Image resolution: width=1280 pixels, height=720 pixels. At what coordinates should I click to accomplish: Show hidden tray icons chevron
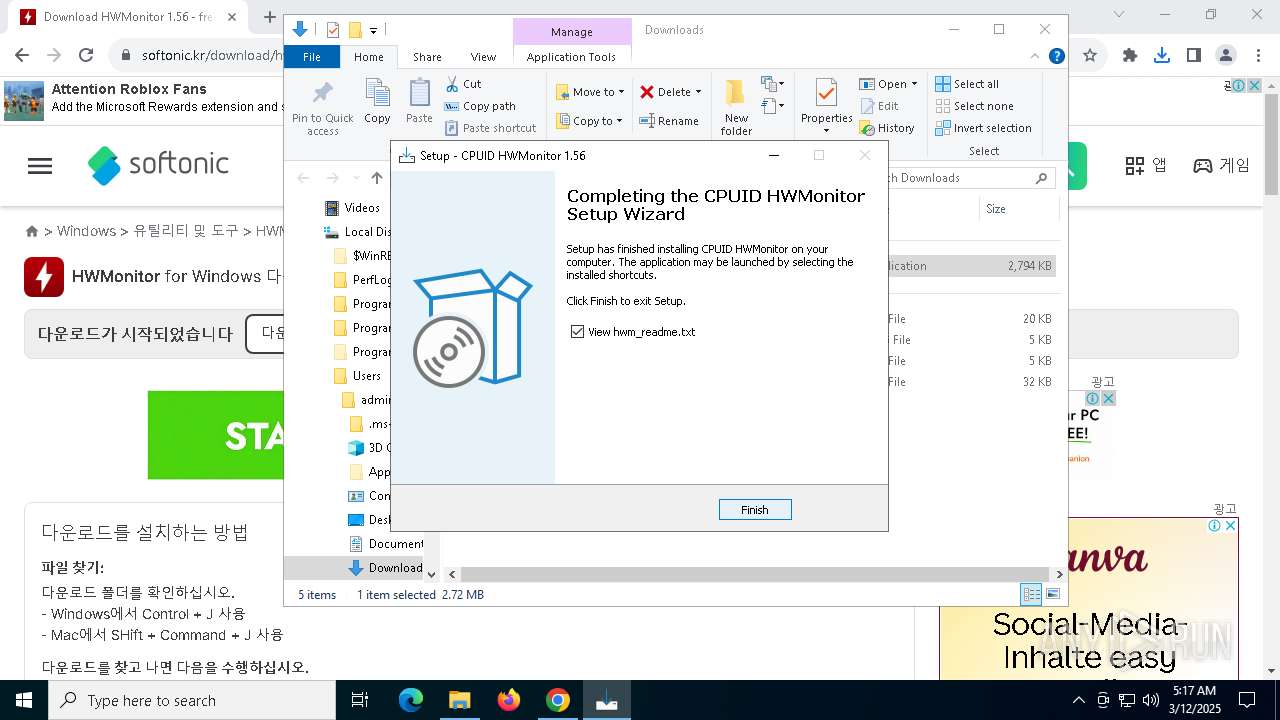[1079, 700]
